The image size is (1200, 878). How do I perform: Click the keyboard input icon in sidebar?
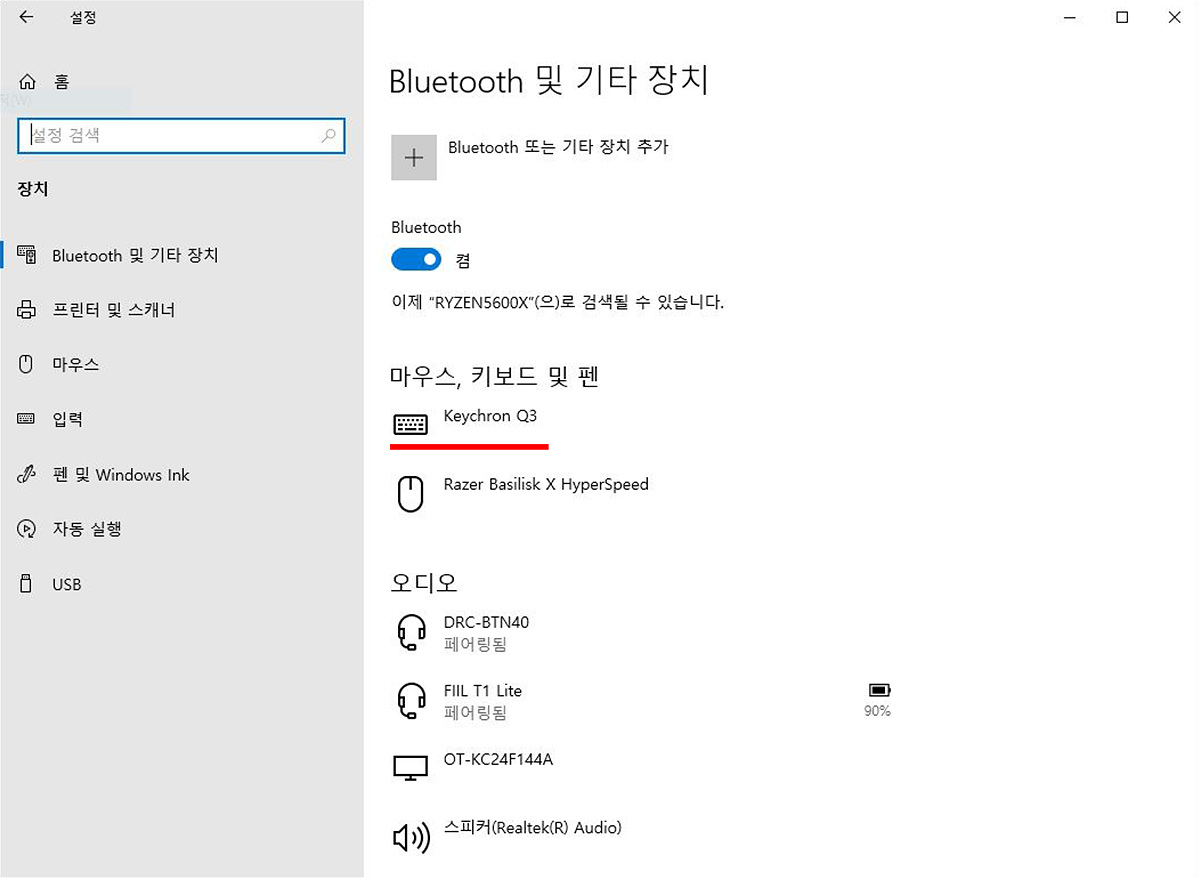[x=27, y=419]
